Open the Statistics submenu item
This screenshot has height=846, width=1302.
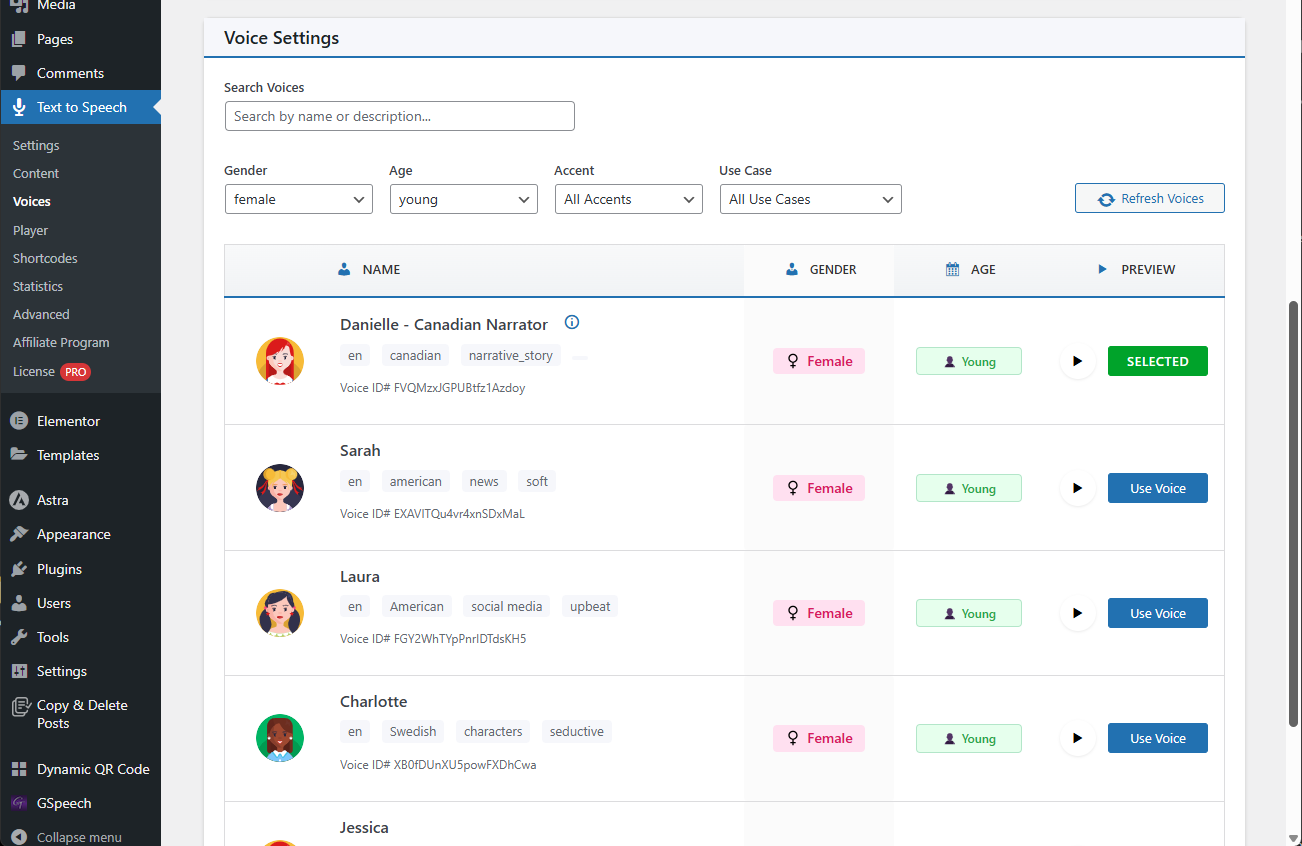(38, 286)
